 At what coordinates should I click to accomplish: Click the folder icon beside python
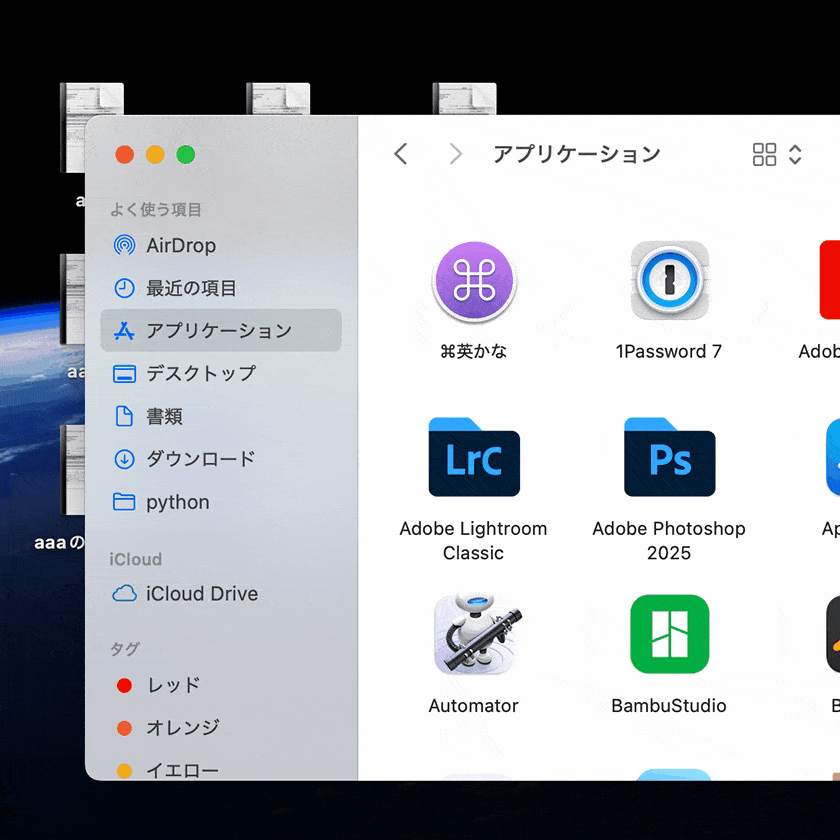[x=124, y=502]
